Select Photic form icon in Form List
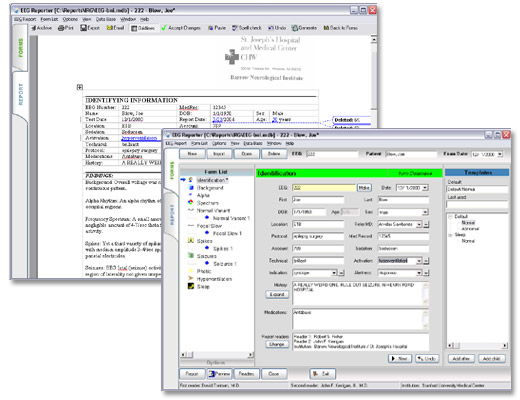 click(x=191, y=271)
